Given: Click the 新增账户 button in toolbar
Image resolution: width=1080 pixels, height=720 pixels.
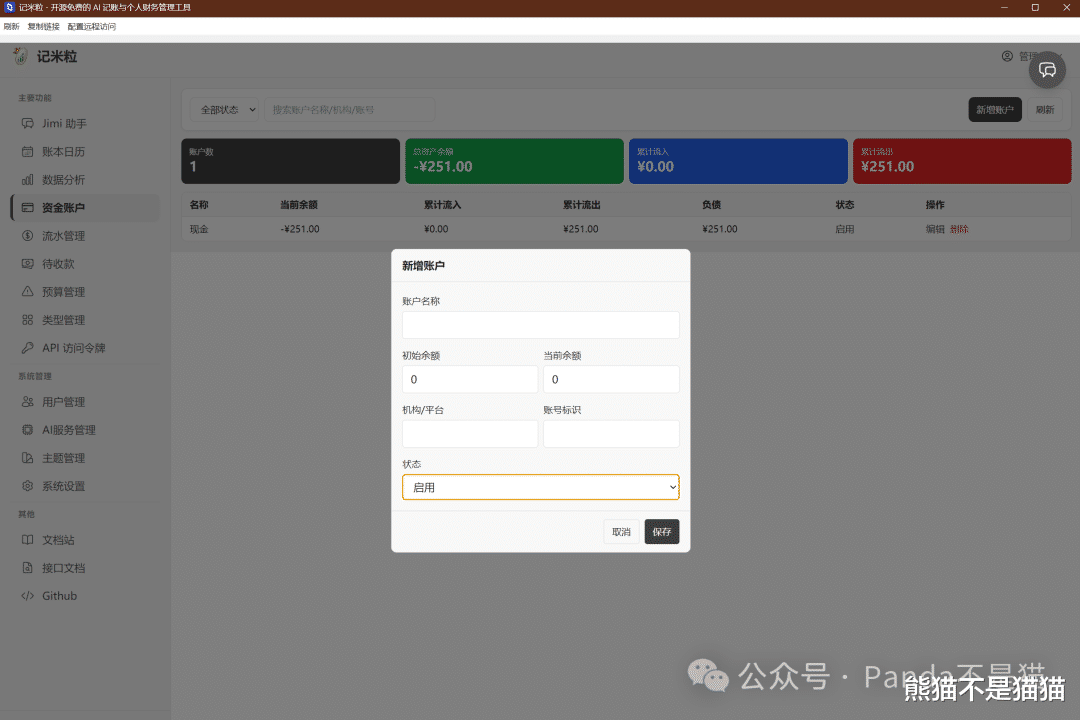Looking at the screenshot, I should 995,110.
